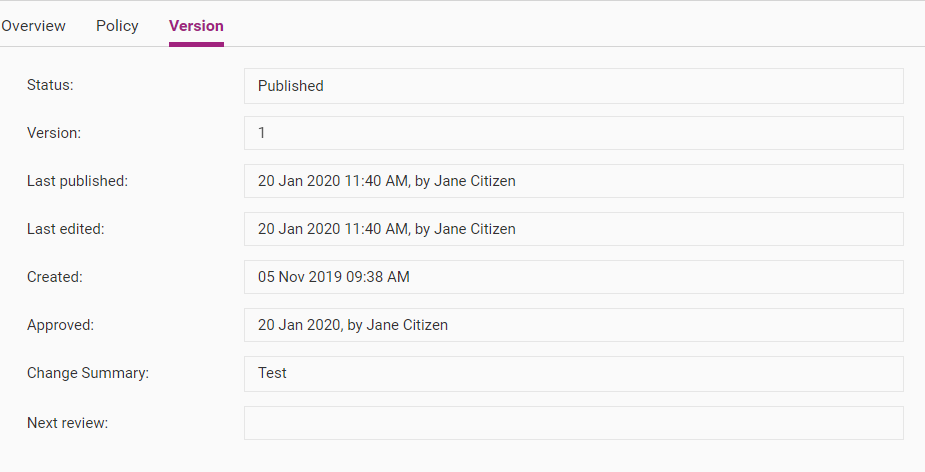Screen dimensions: 925x472
Task: Select the Version tab
Action: [x=196, y=26]
